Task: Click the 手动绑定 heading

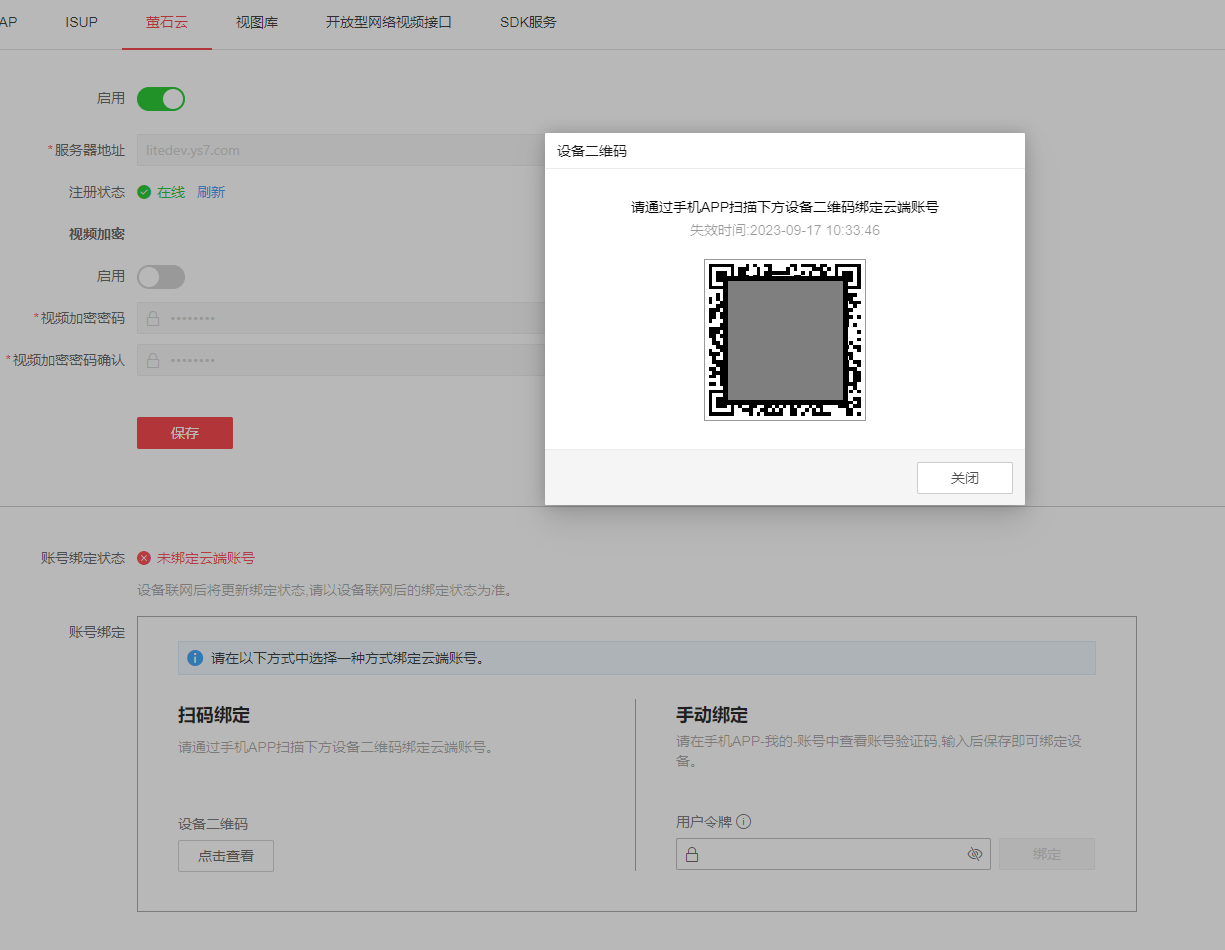Action: tap(712, 715)
